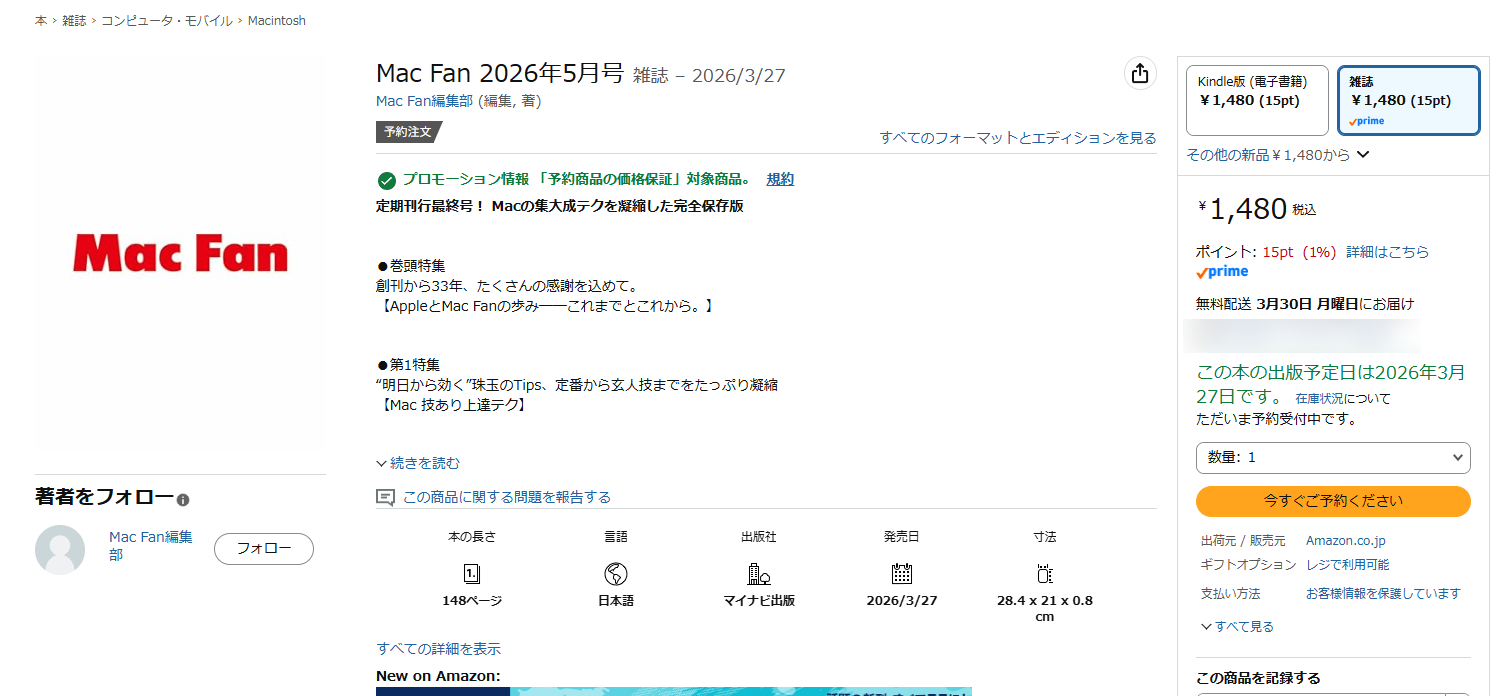Click the calendar icon above 2026/3/27

pyautogui.click(x=902, y=574)
